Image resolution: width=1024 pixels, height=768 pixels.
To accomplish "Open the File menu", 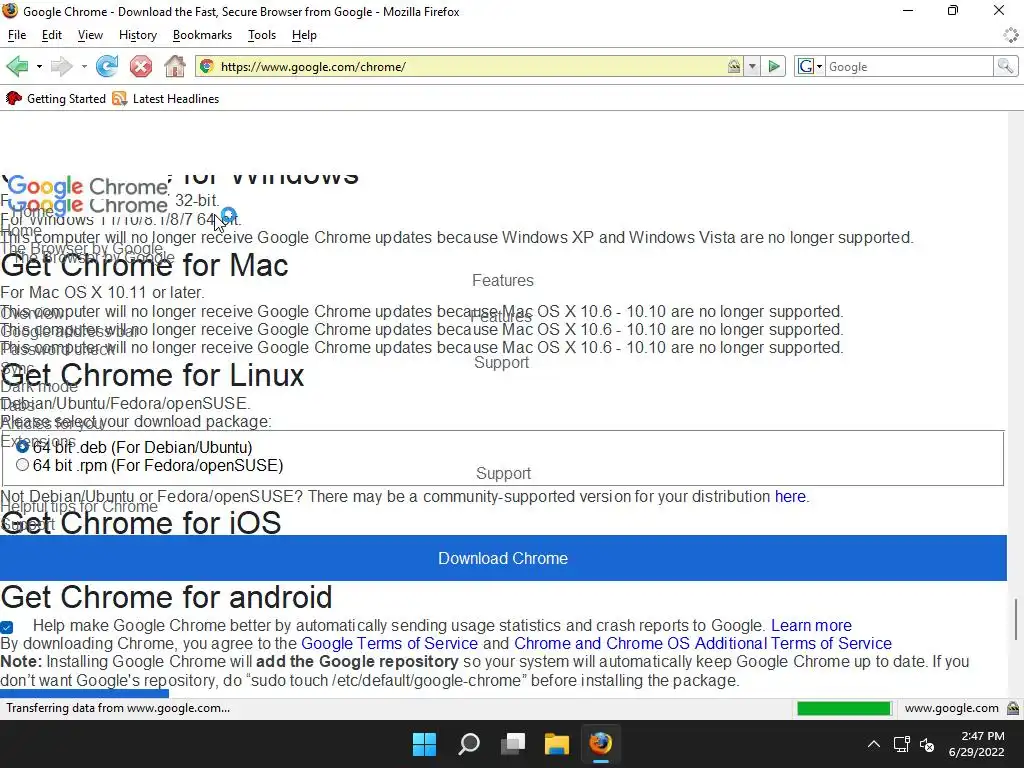I will coord(17,35).
